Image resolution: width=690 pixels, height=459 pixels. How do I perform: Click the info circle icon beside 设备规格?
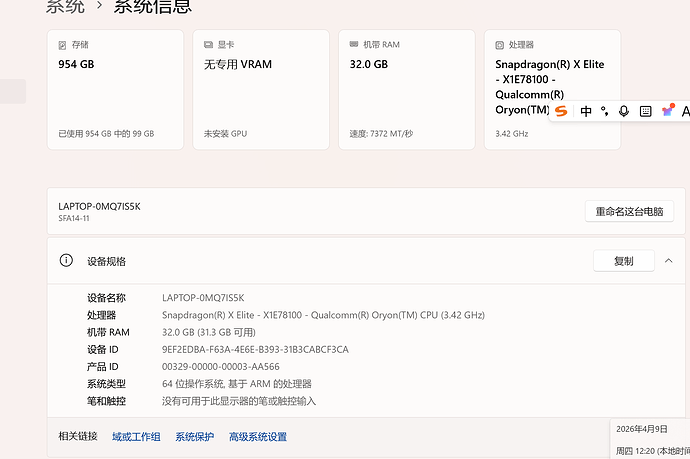[66, 261]
